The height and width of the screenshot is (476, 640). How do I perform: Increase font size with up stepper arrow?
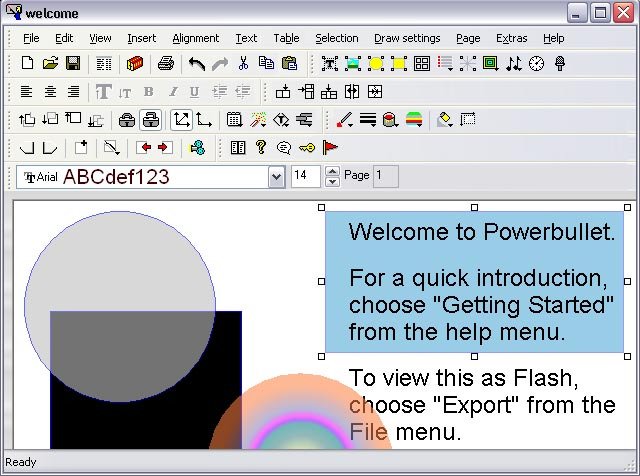[333, 171]
